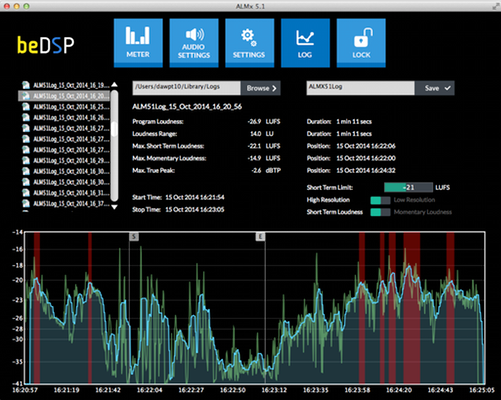The width and height of the screenshot is (501, 400).
Task: Click the Loudness Range value 14.0
Action: point(256,134)
